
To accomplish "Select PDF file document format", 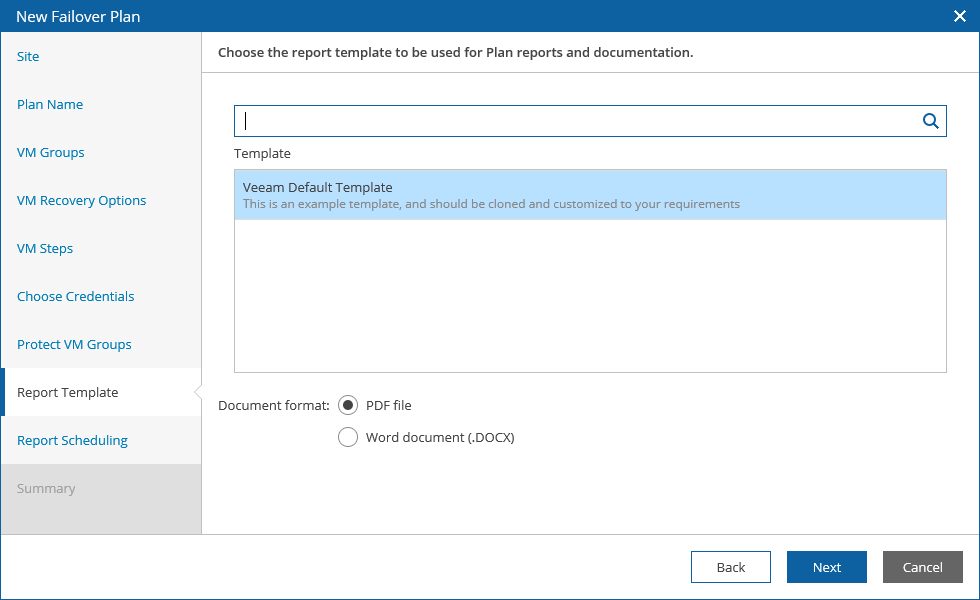I will click(348, 405).
